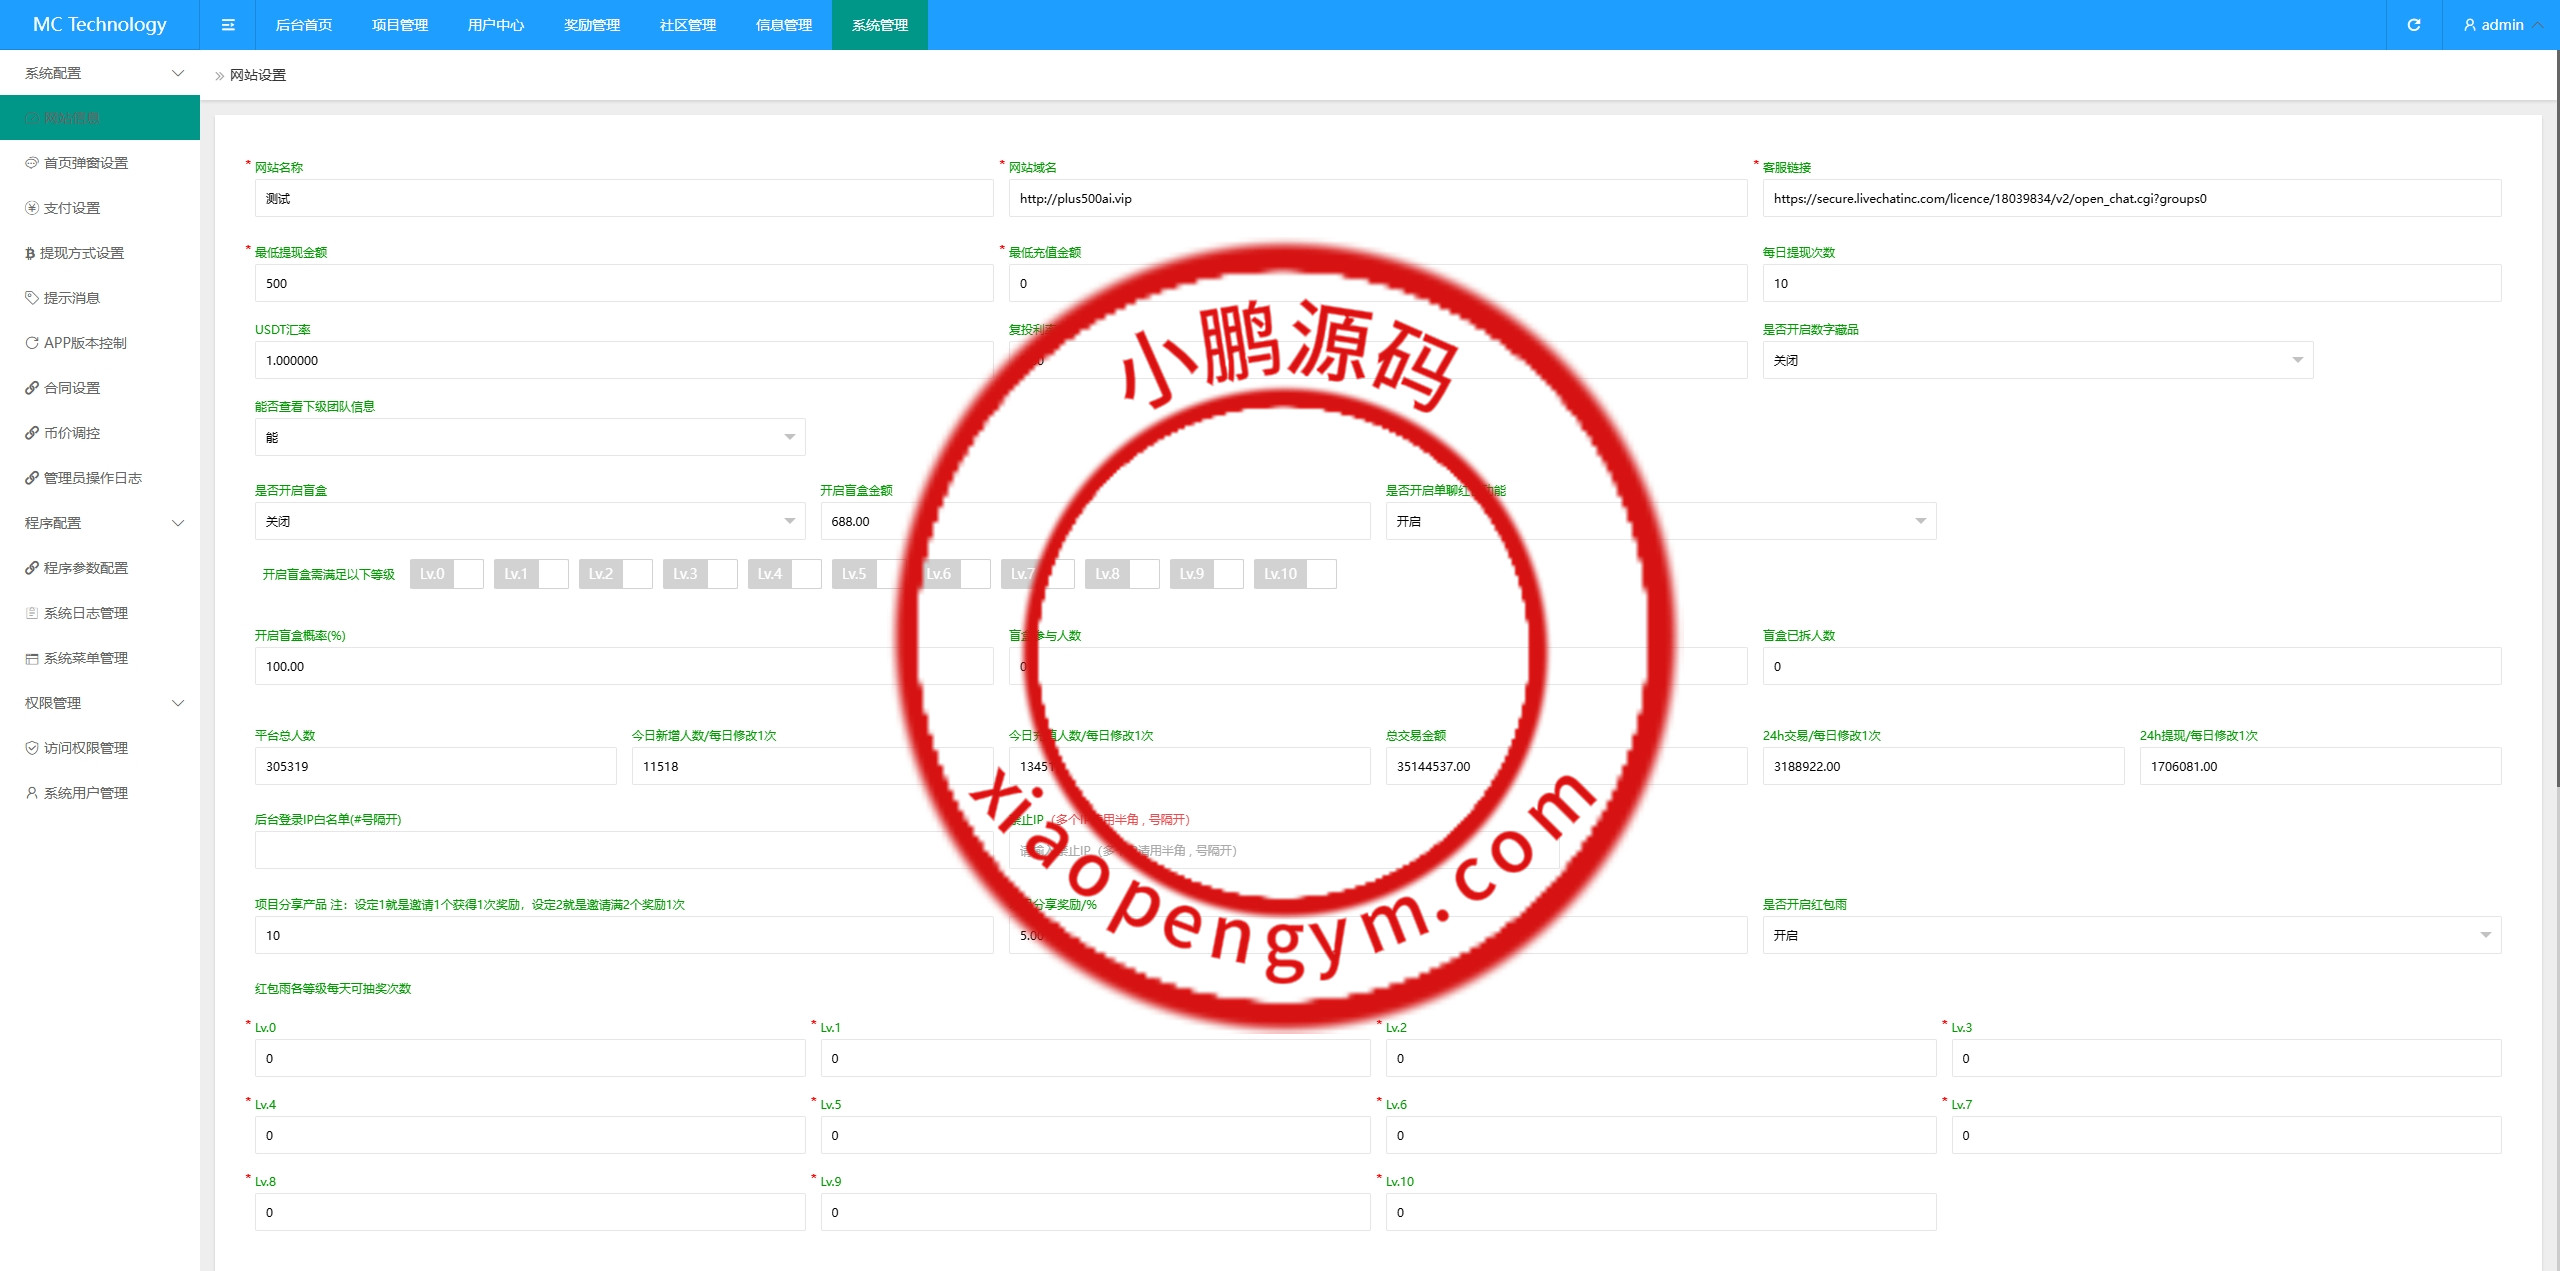This screenshot has width=2560, height=1271.
Task: Open the 能否查看下级团队信息 dropdown
Action: (x=530, y=437)
